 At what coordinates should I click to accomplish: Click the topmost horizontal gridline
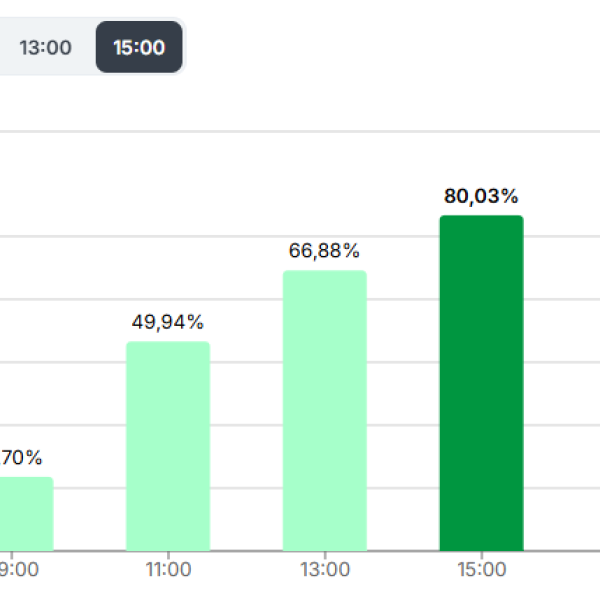coord(300,131)
